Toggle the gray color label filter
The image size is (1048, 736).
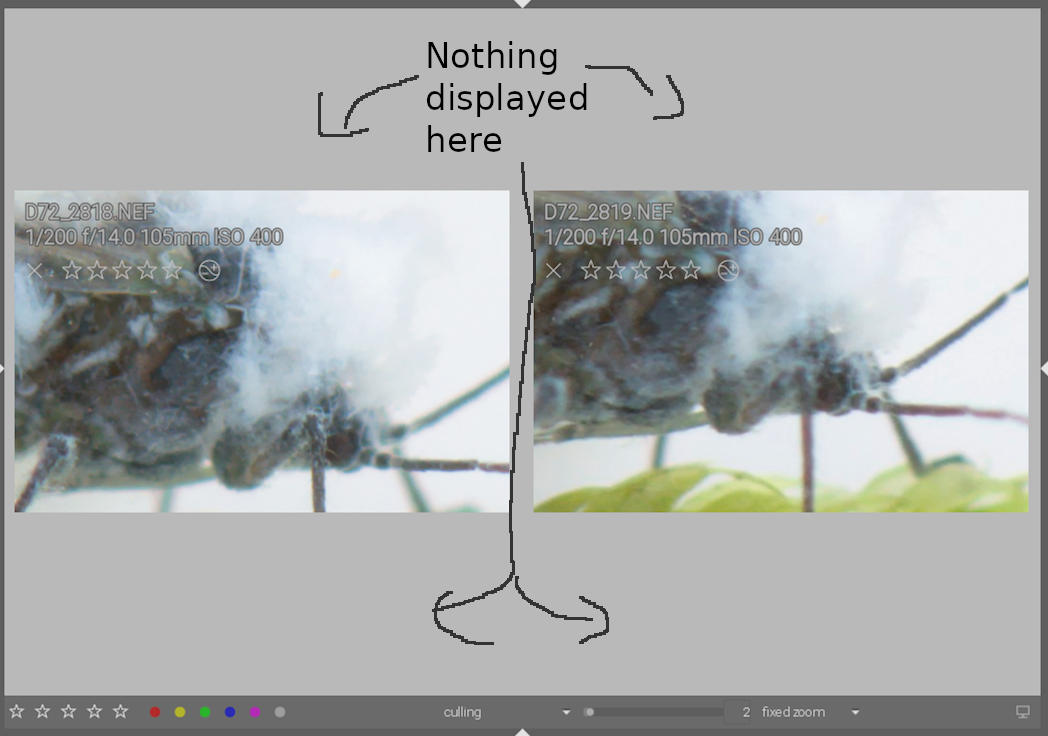pyautogui.click(x=279, y=711)
